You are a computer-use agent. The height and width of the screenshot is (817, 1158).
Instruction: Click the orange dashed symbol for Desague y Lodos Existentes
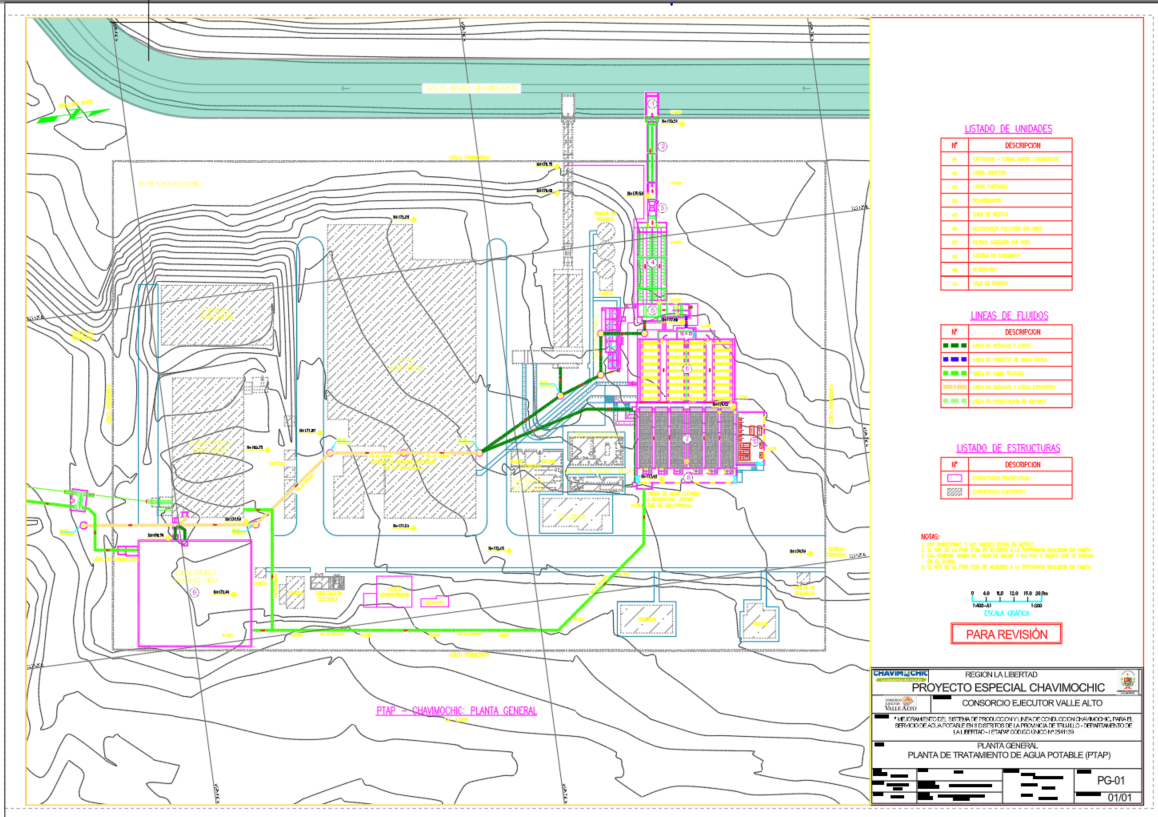coord(955,387)
